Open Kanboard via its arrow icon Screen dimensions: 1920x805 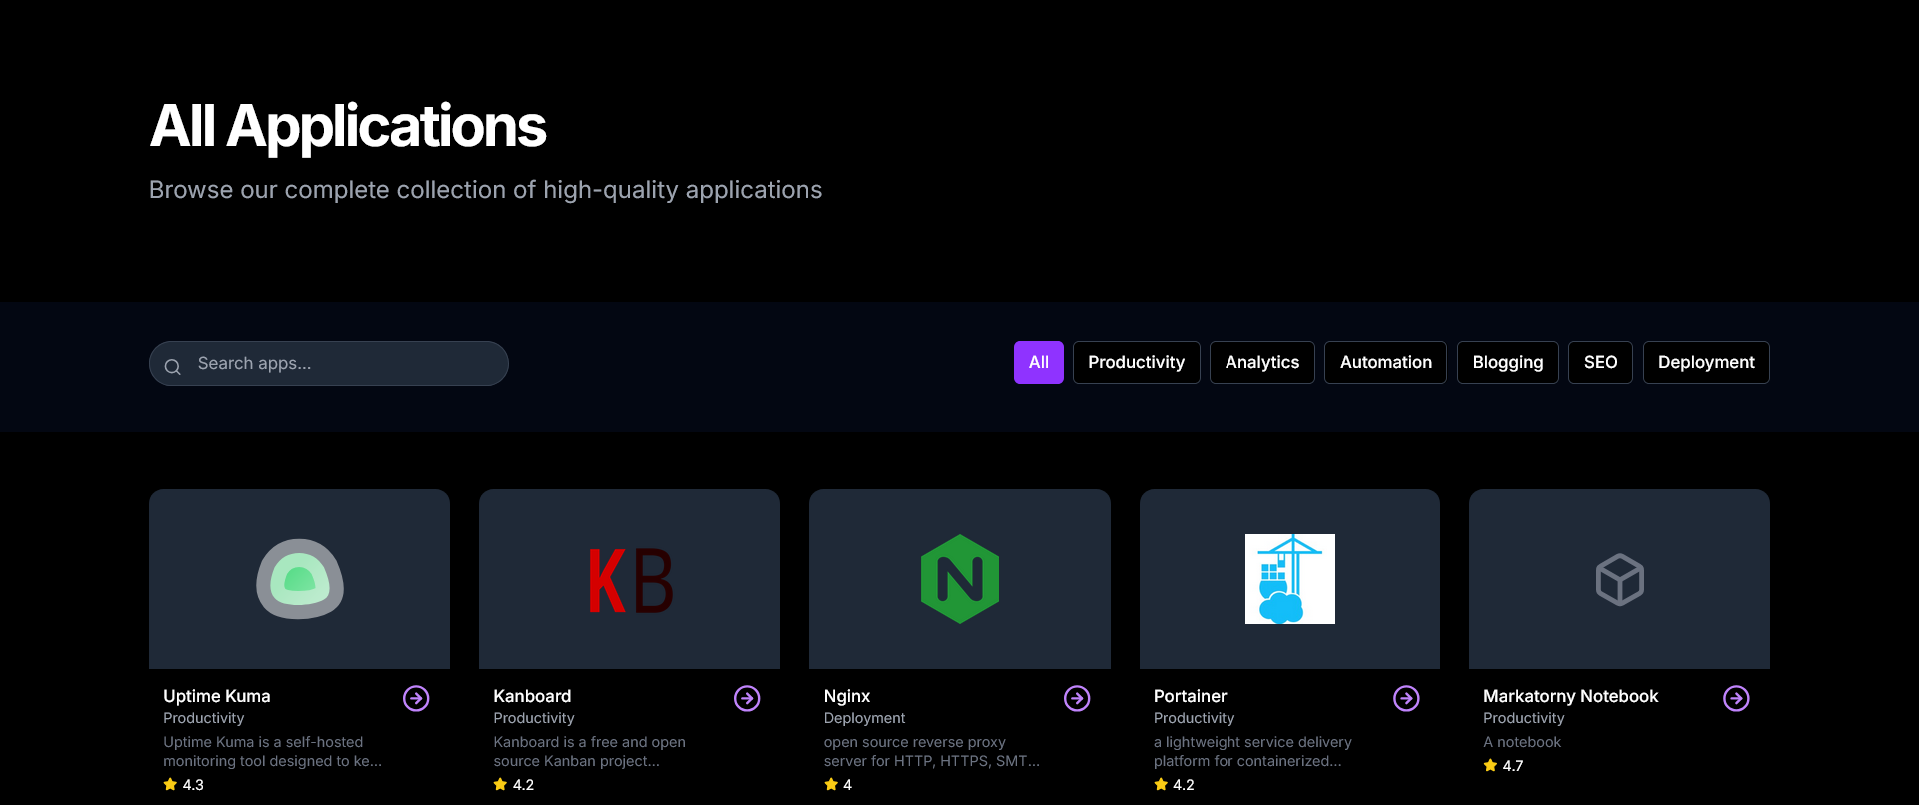(x=747, y=698)
